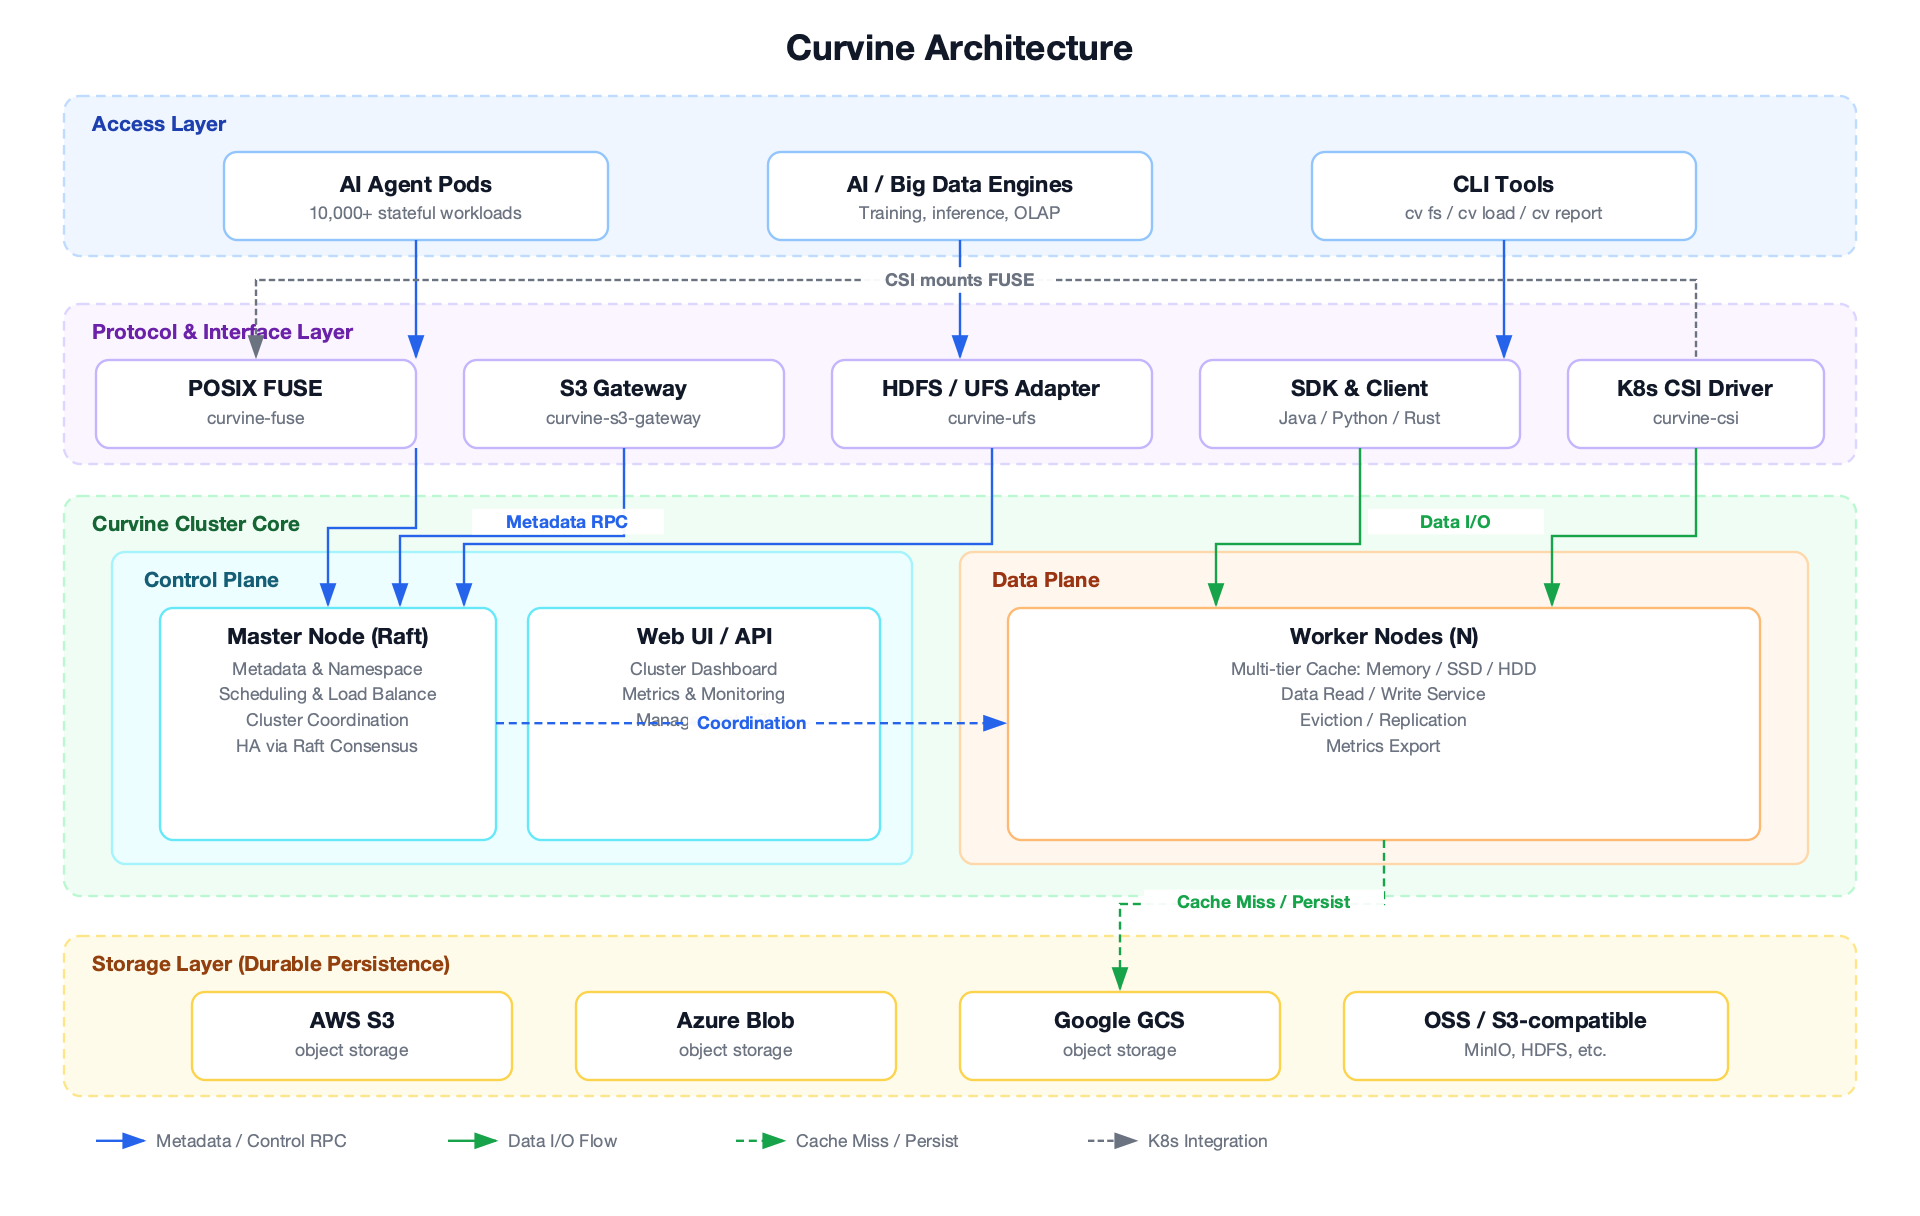Select the K8s CSI Driver node

[x=1696, y=404]
